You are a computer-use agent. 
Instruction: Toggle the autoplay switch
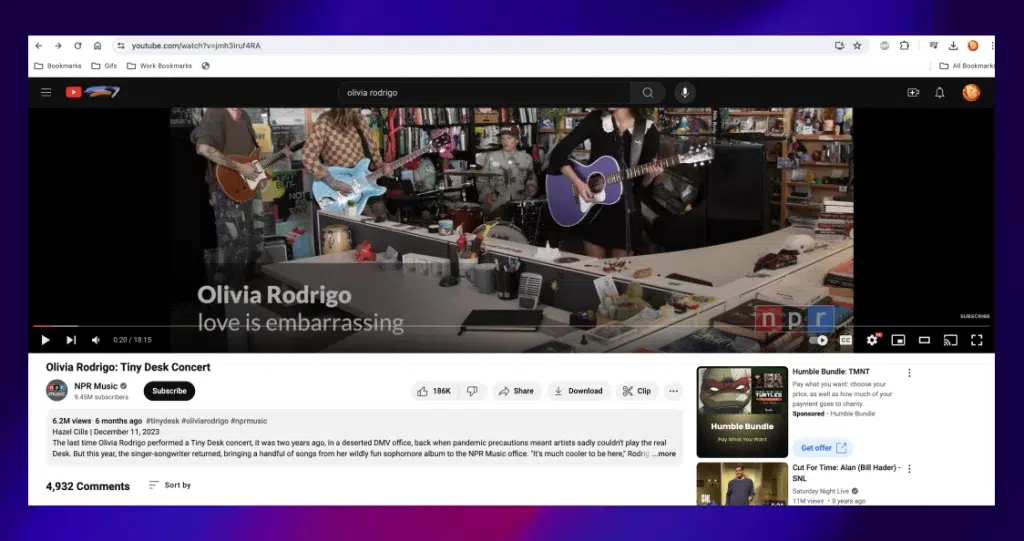(x=818, y=340)
